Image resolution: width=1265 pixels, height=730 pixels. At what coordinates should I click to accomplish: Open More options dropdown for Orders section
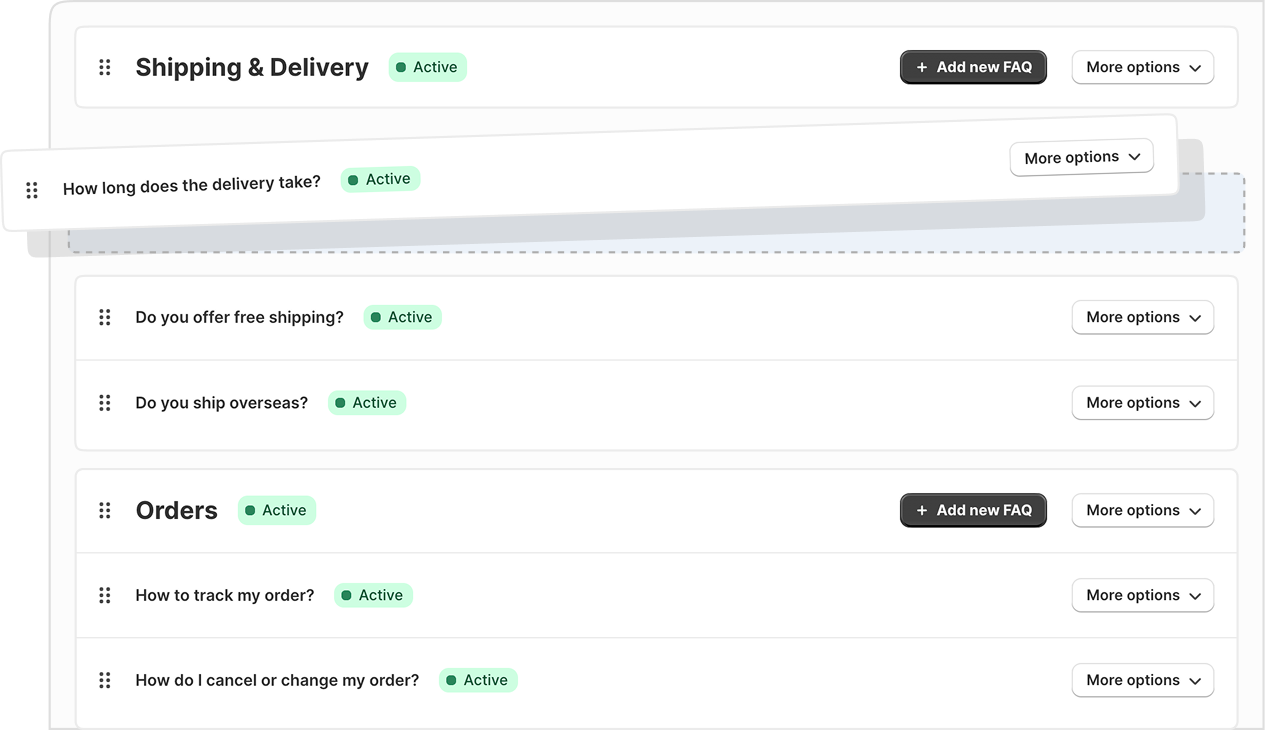[1142, 510]
